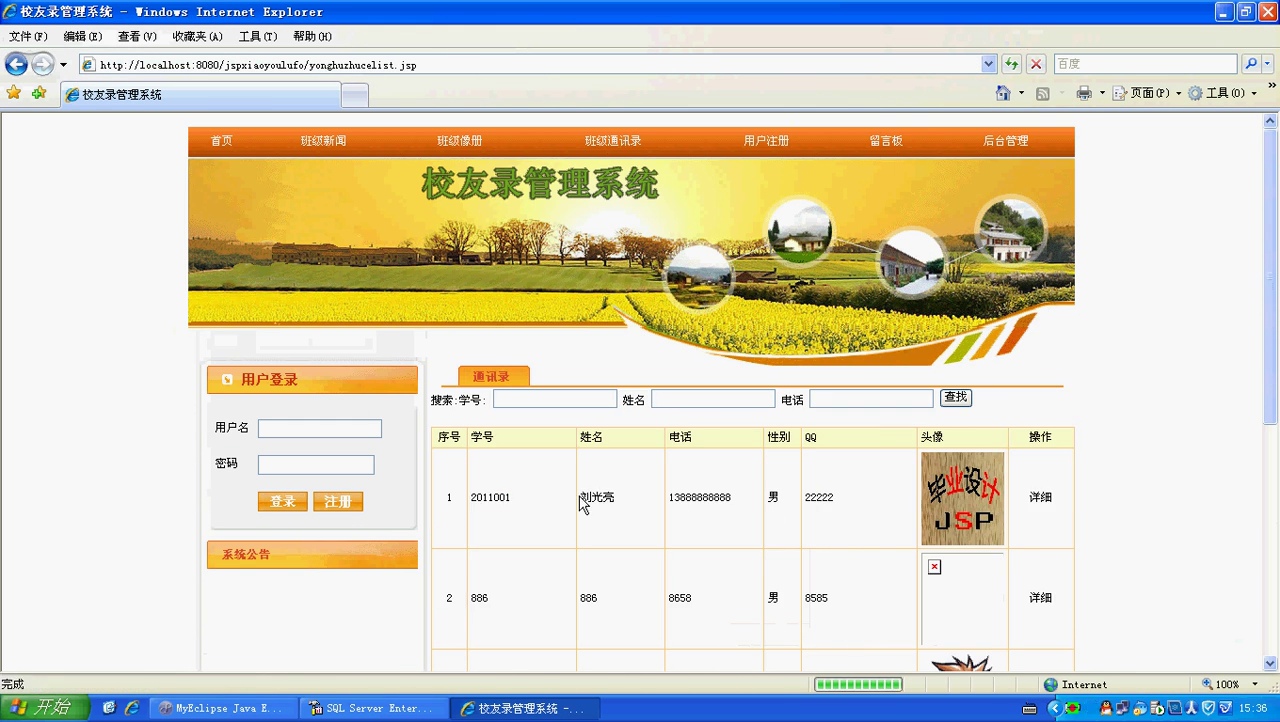Screen dimensions: 1280x722
Task: Click the 查找 button
Action: (x=956, y=398)
